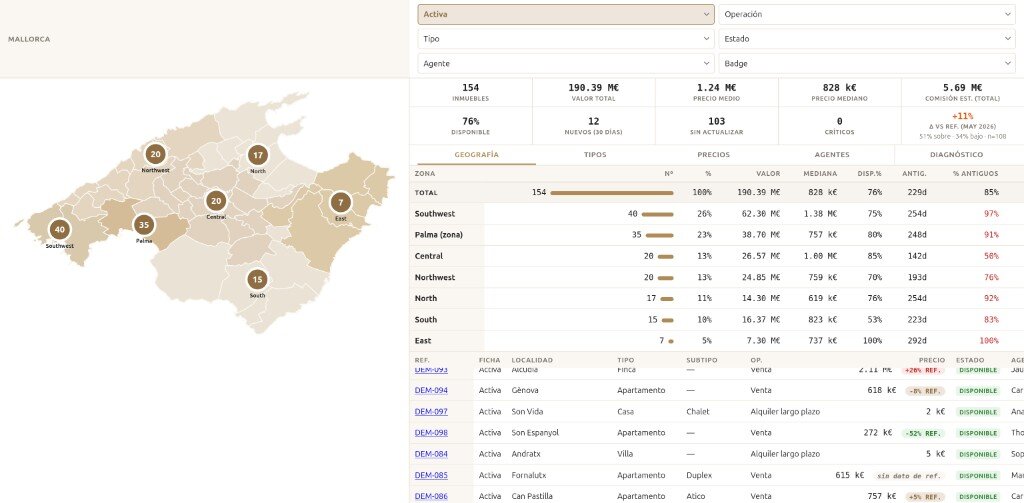Sort by the Valor column header
Viewport: 1024px width, 503px height.
coord(768,174)
